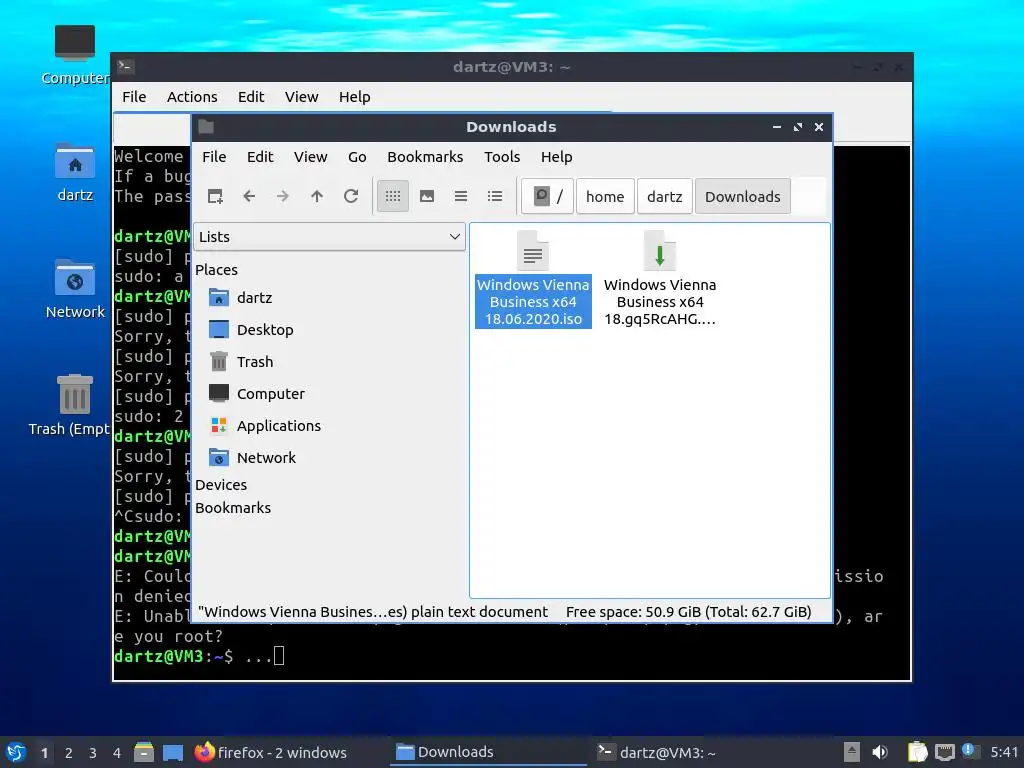Click the Devices section header

click(x=221, y=485)
